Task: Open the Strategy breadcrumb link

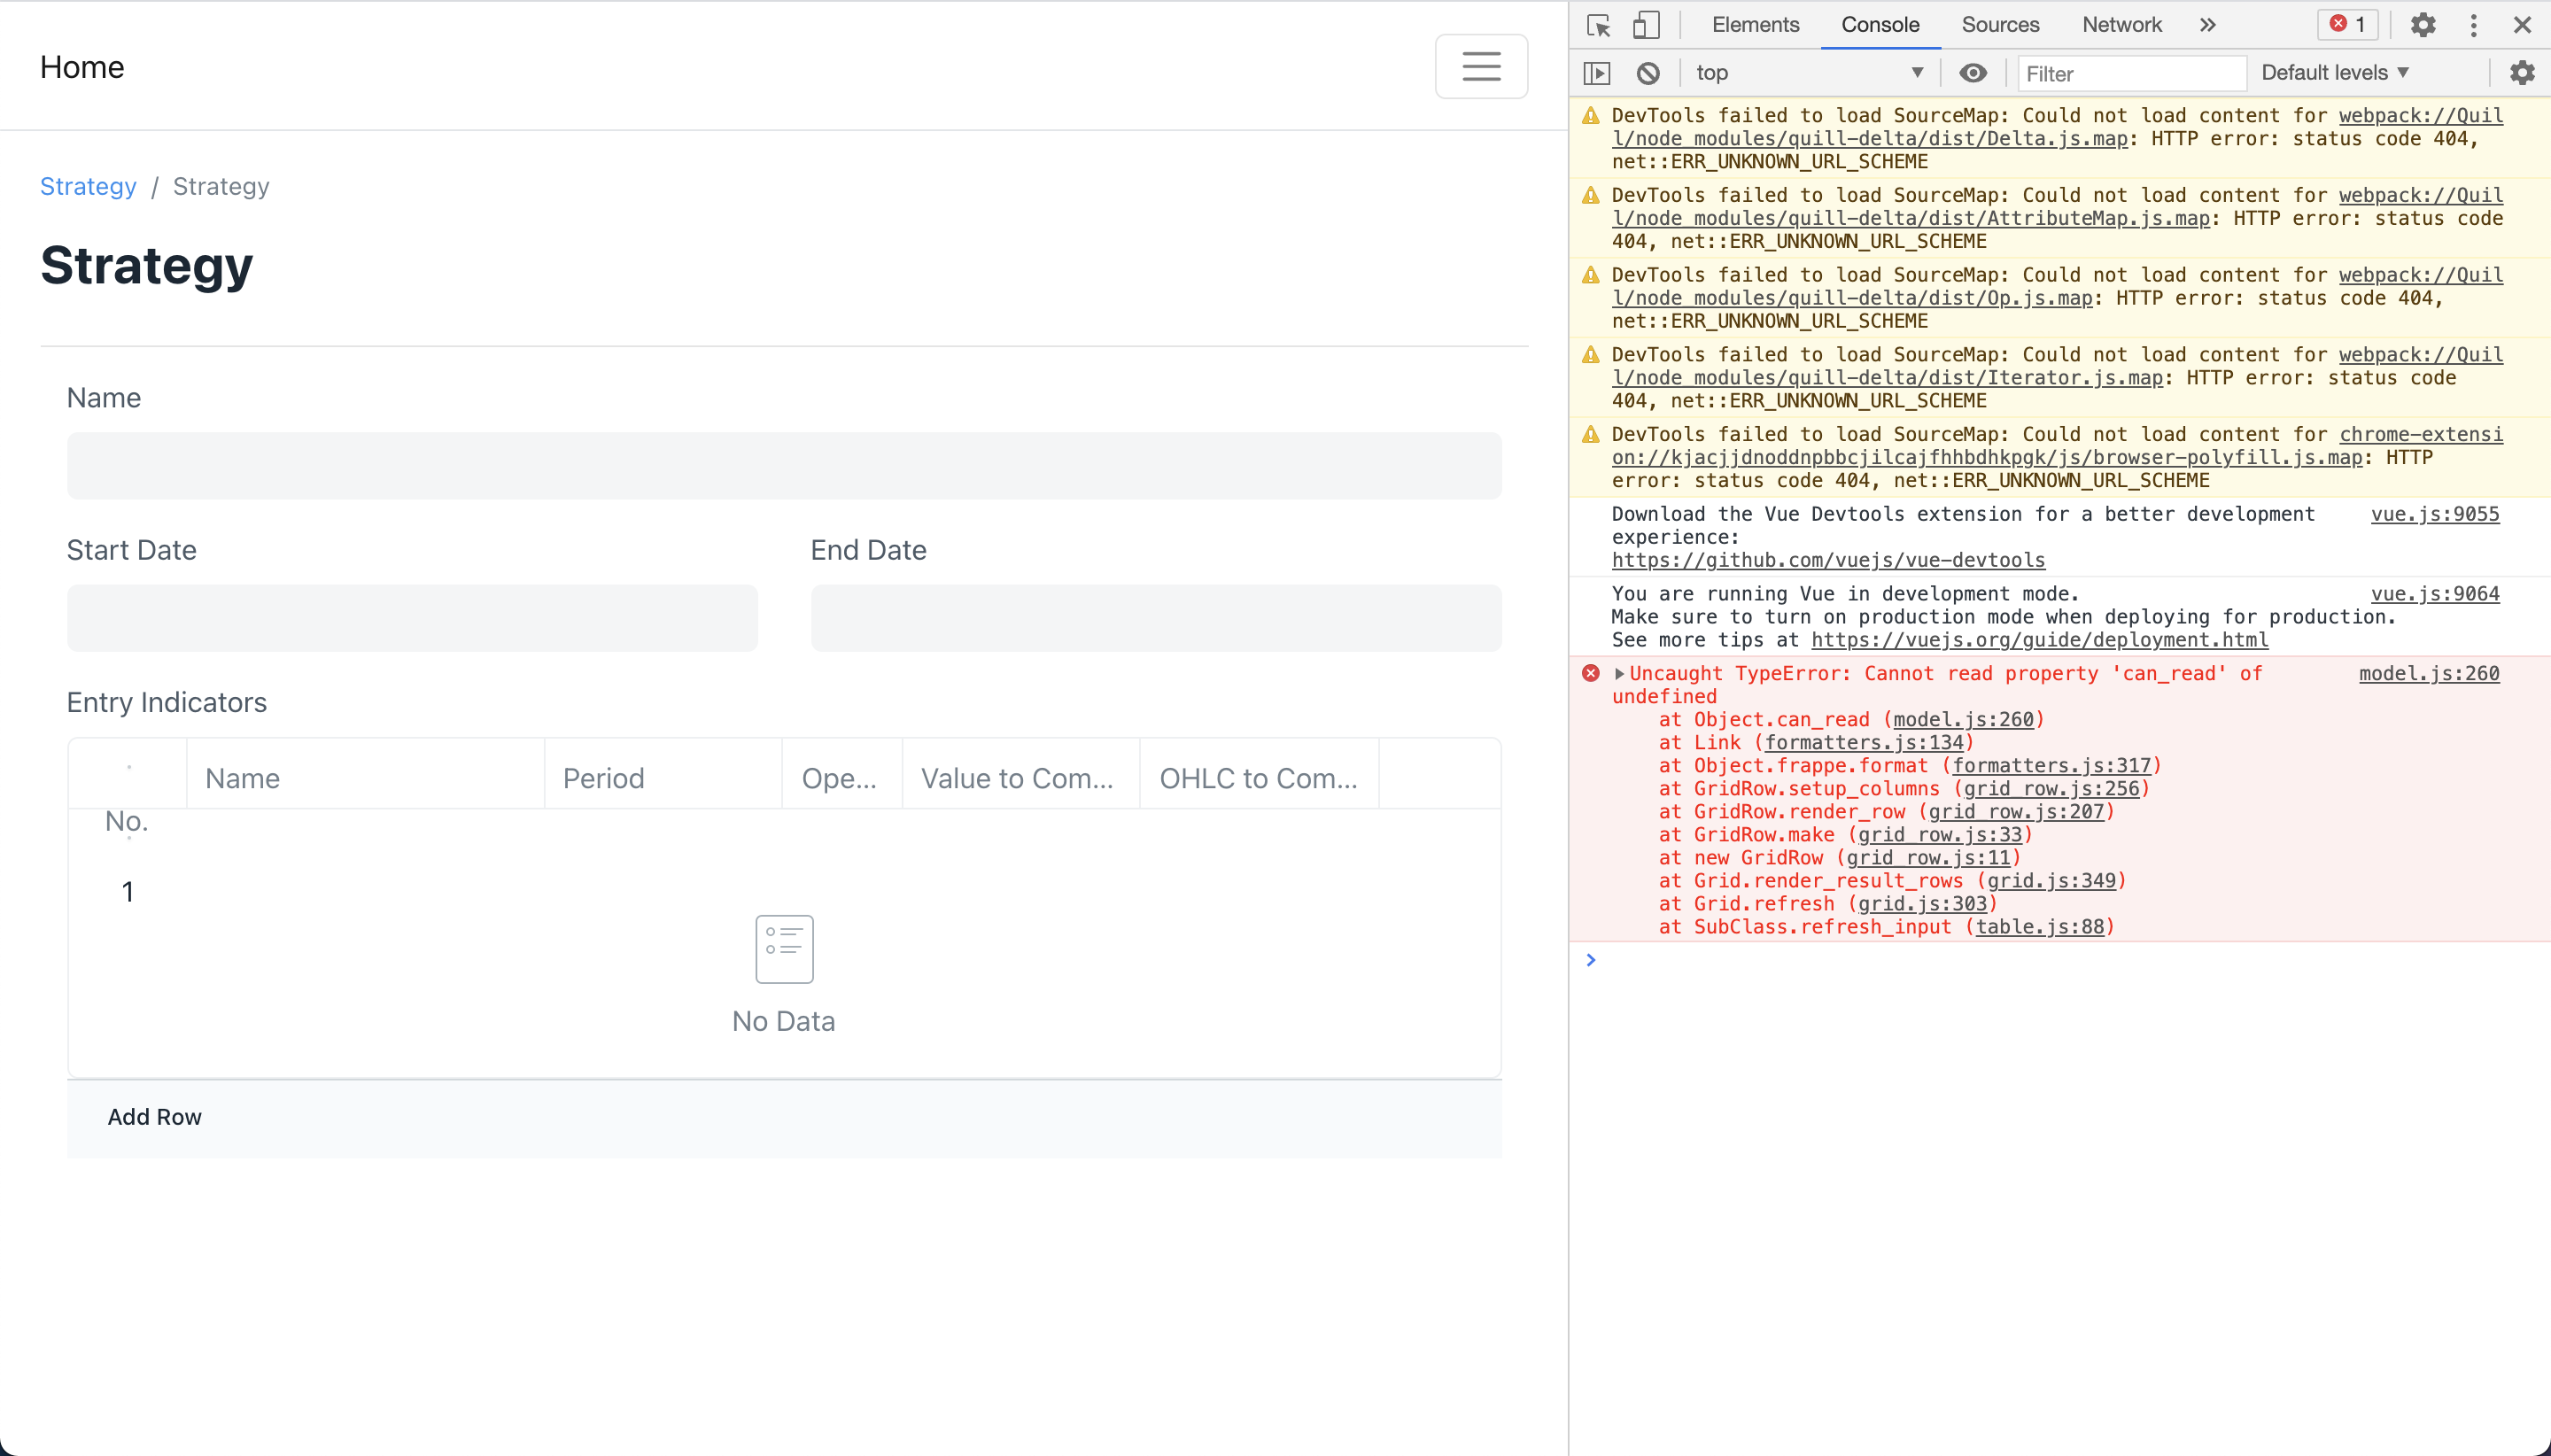Action: (89, 186)
